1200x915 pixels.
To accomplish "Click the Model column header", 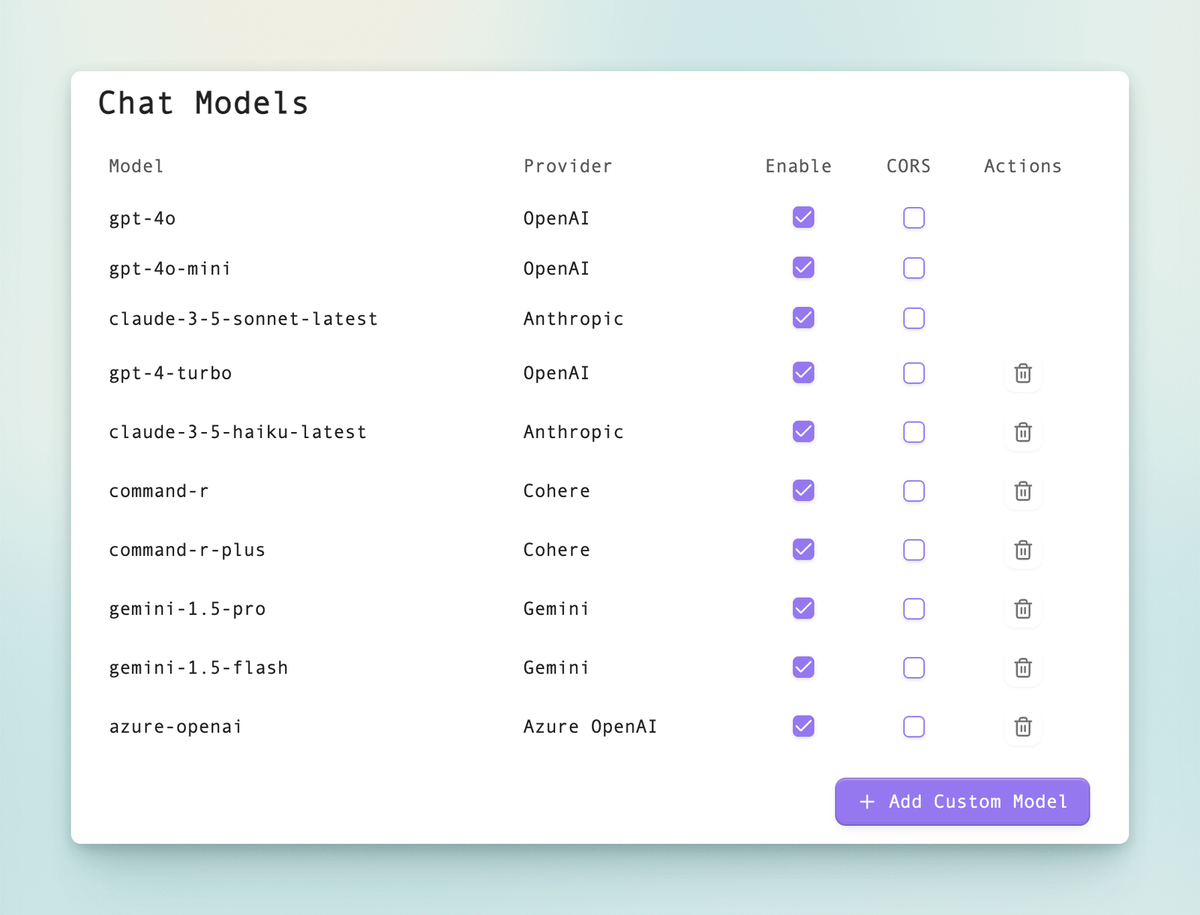I will click(136, 166).
